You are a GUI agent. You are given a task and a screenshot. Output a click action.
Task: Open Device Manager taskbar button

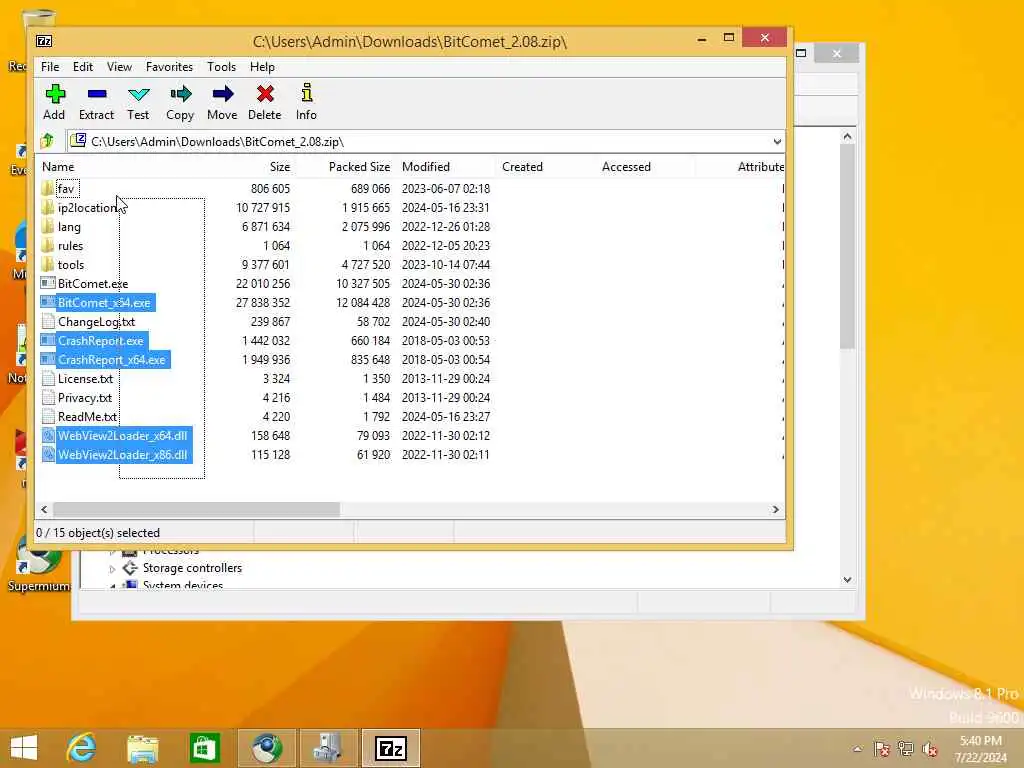click(328, 748)
